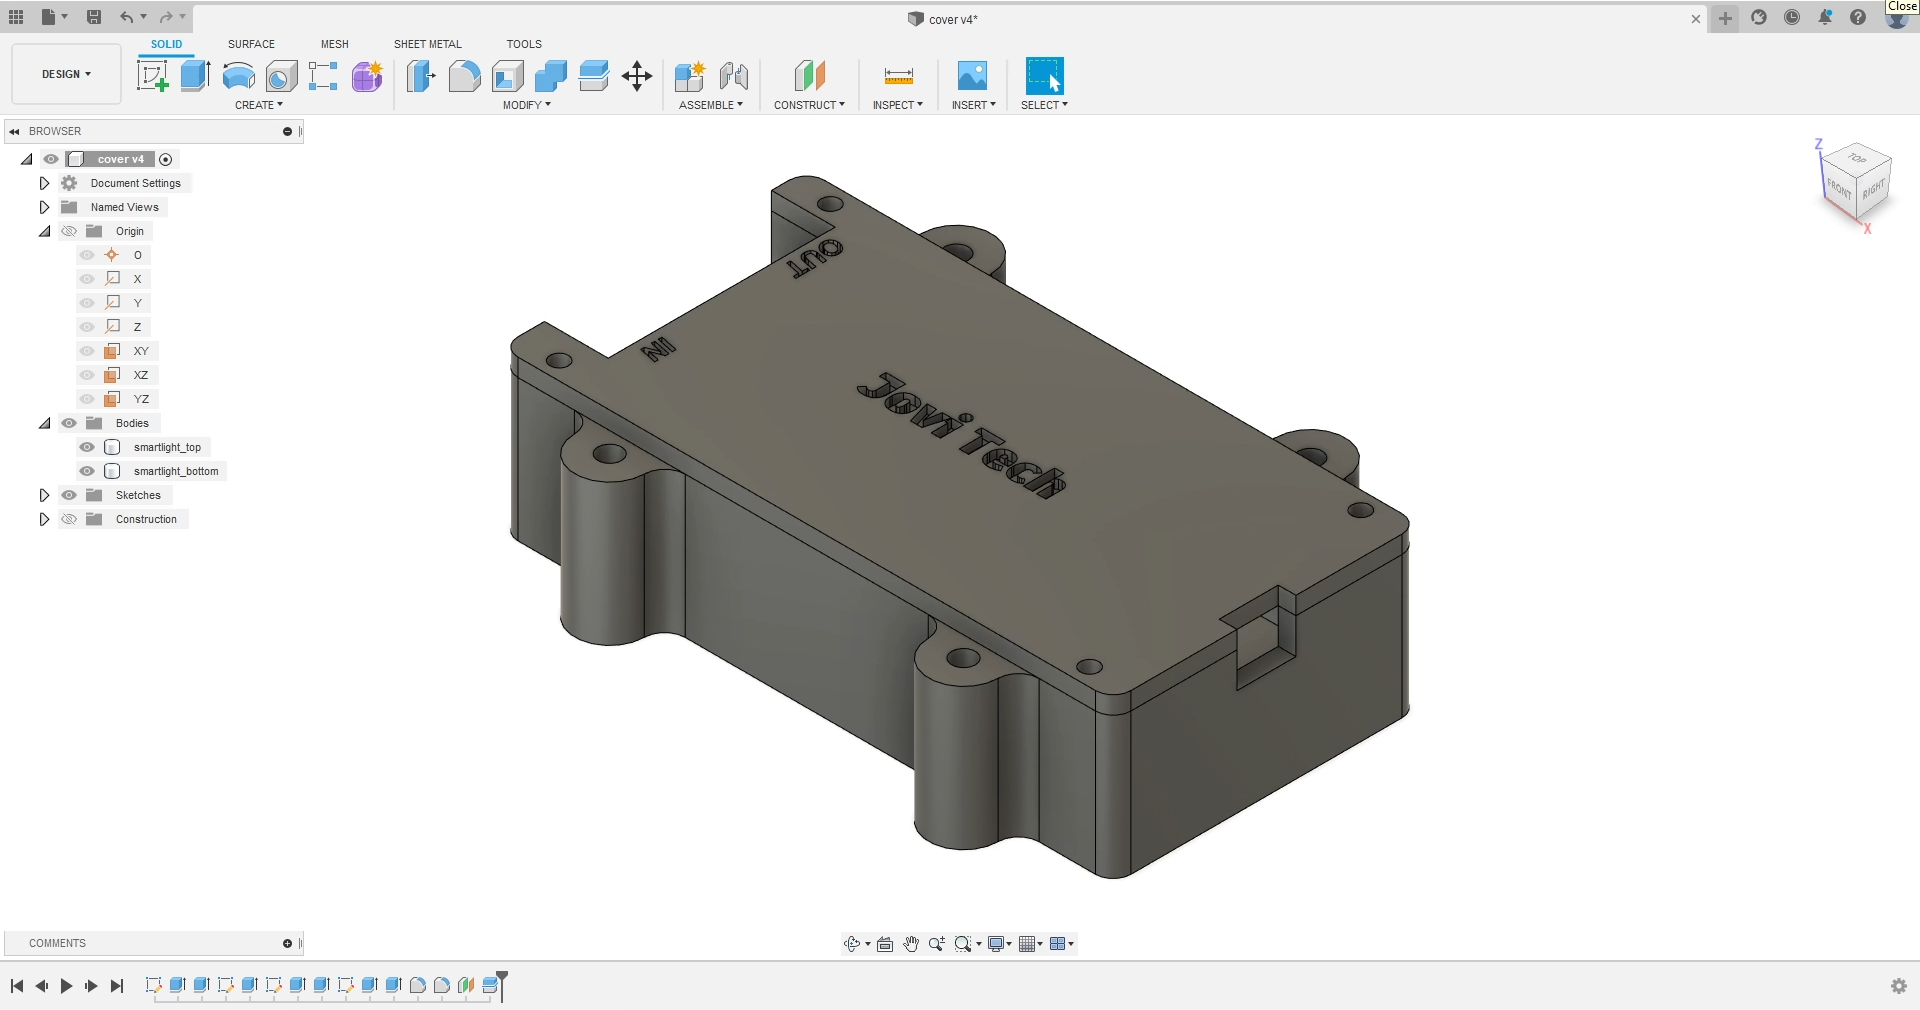Expand the Sketches folder
This screenshot has height=1010, width=1920.
click(x=44, y=495)
